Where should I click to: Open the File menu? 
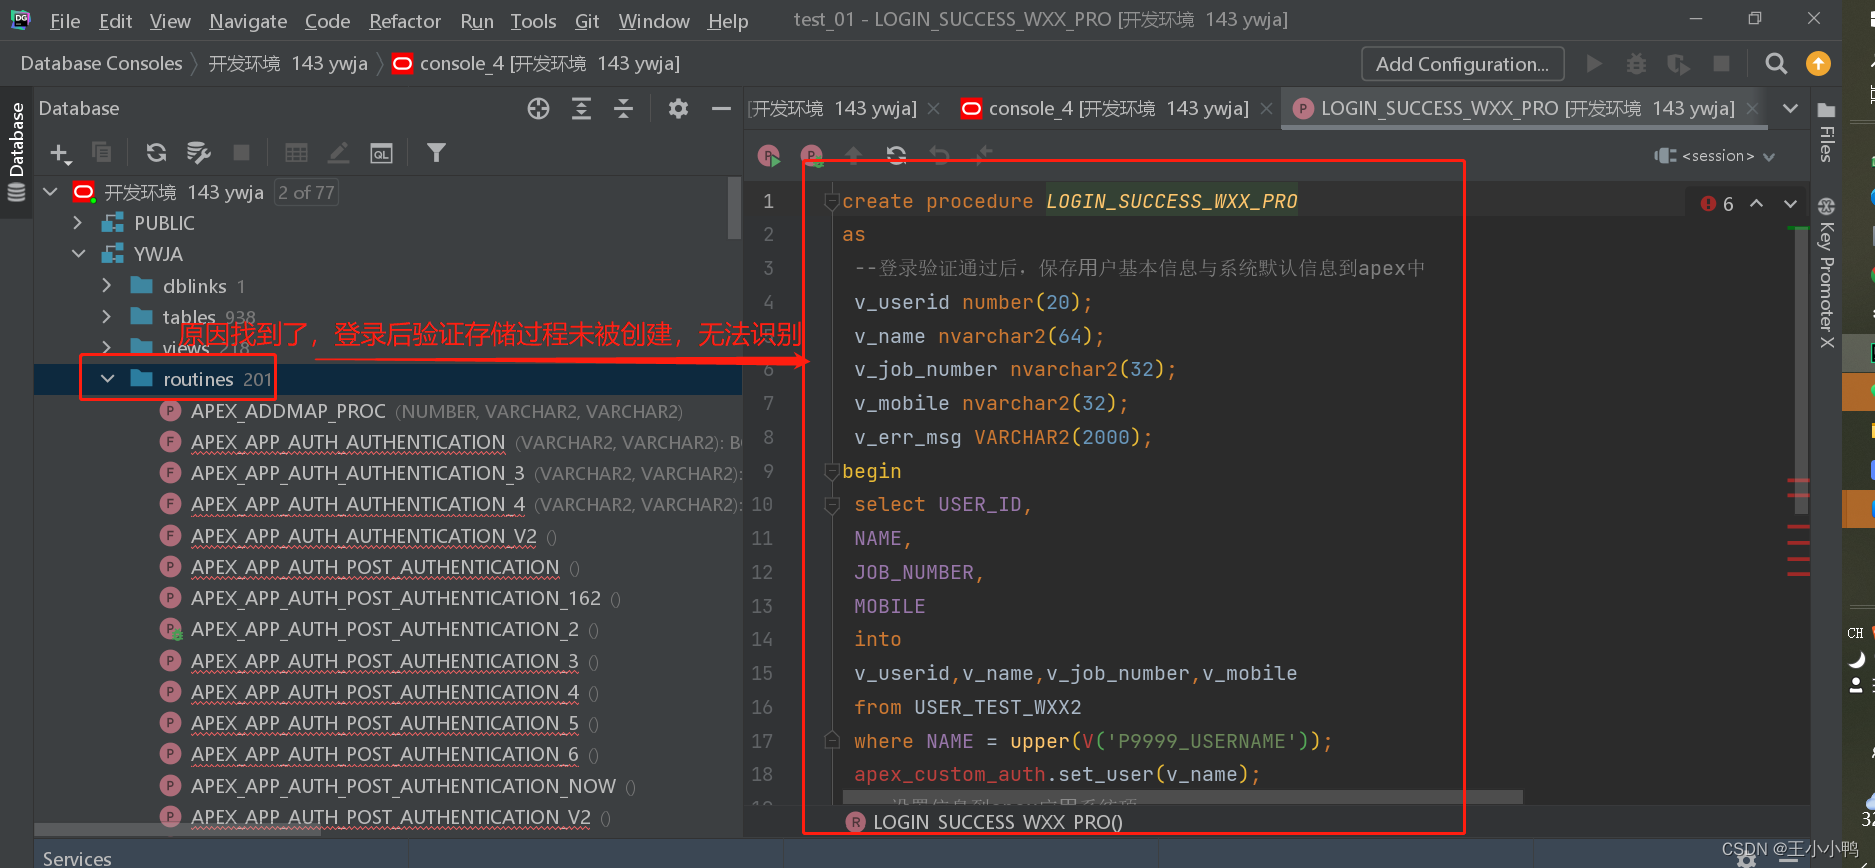click(x=65, y=21)
